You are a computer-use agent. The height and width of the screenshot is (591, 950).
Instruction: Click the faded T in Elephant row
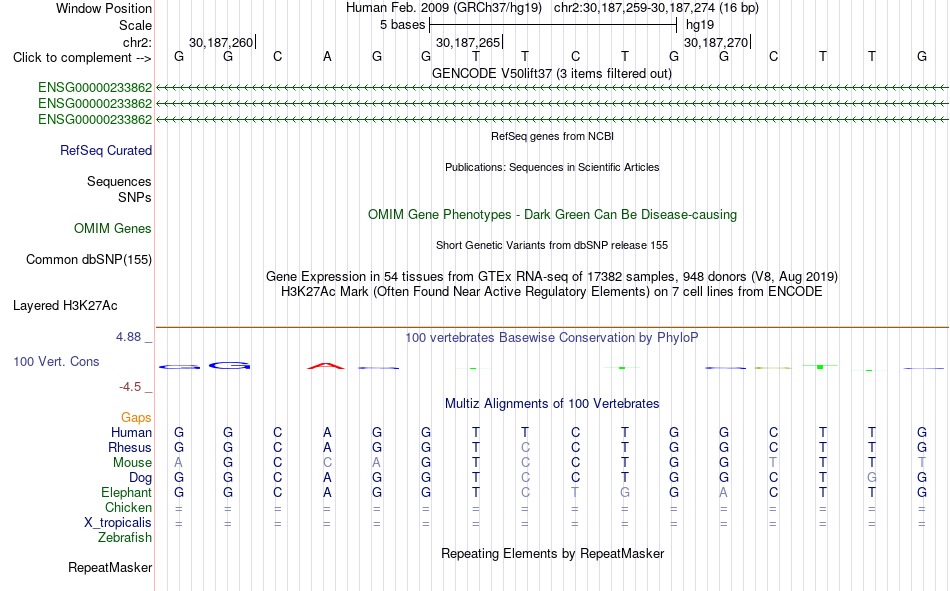click(x=575, y=492)
